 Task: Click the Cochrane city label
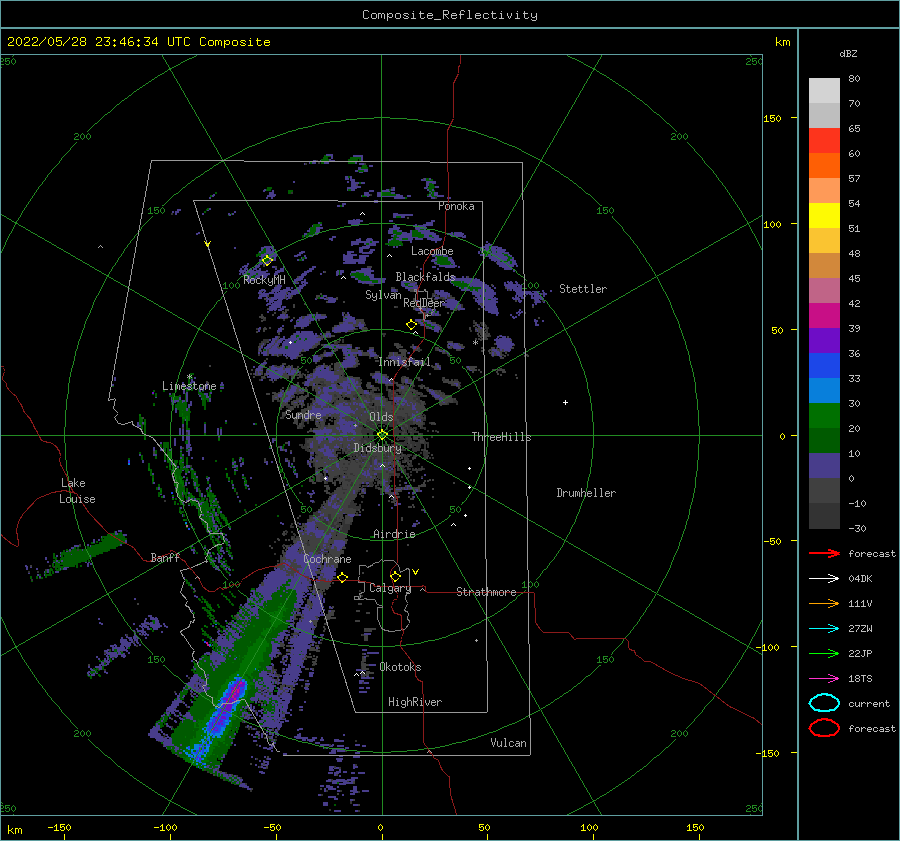[x=327, y=559]
